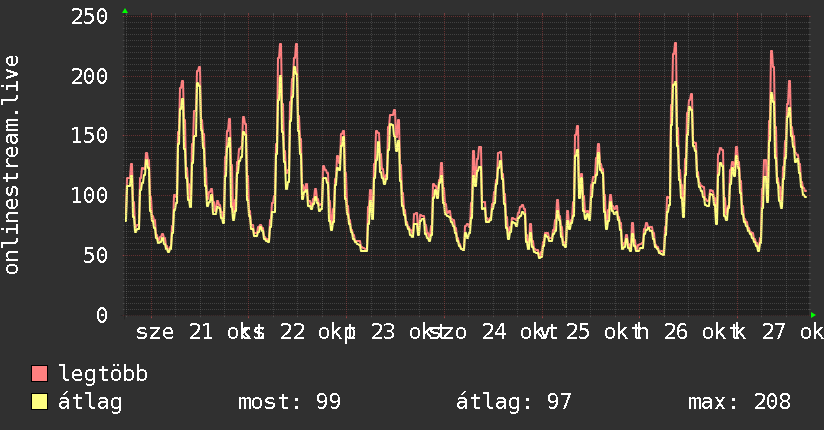Screen dimensions: 824x430
Task: Click the x-axis date label 21
Action: (201, 332)
